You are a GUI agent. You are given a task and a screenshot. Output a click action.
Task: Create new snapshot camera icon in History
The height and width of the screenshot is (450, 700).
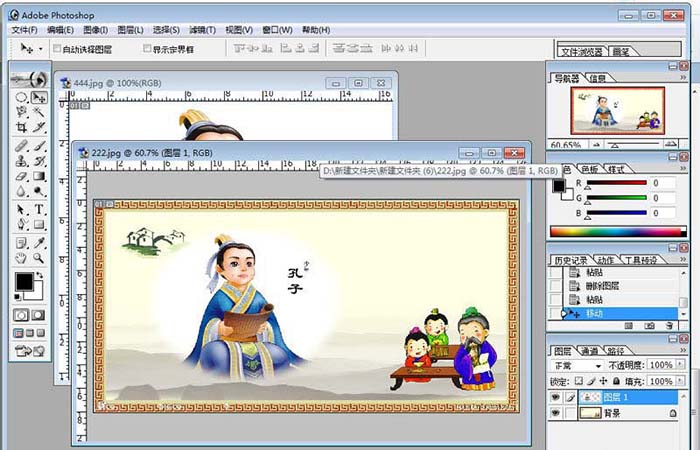[x=649, y=326]
